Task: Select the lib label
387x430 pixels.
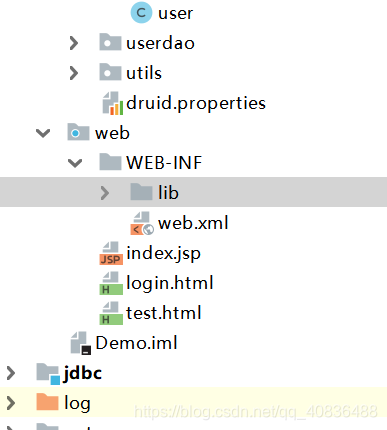Action: [x=168, y=193]
